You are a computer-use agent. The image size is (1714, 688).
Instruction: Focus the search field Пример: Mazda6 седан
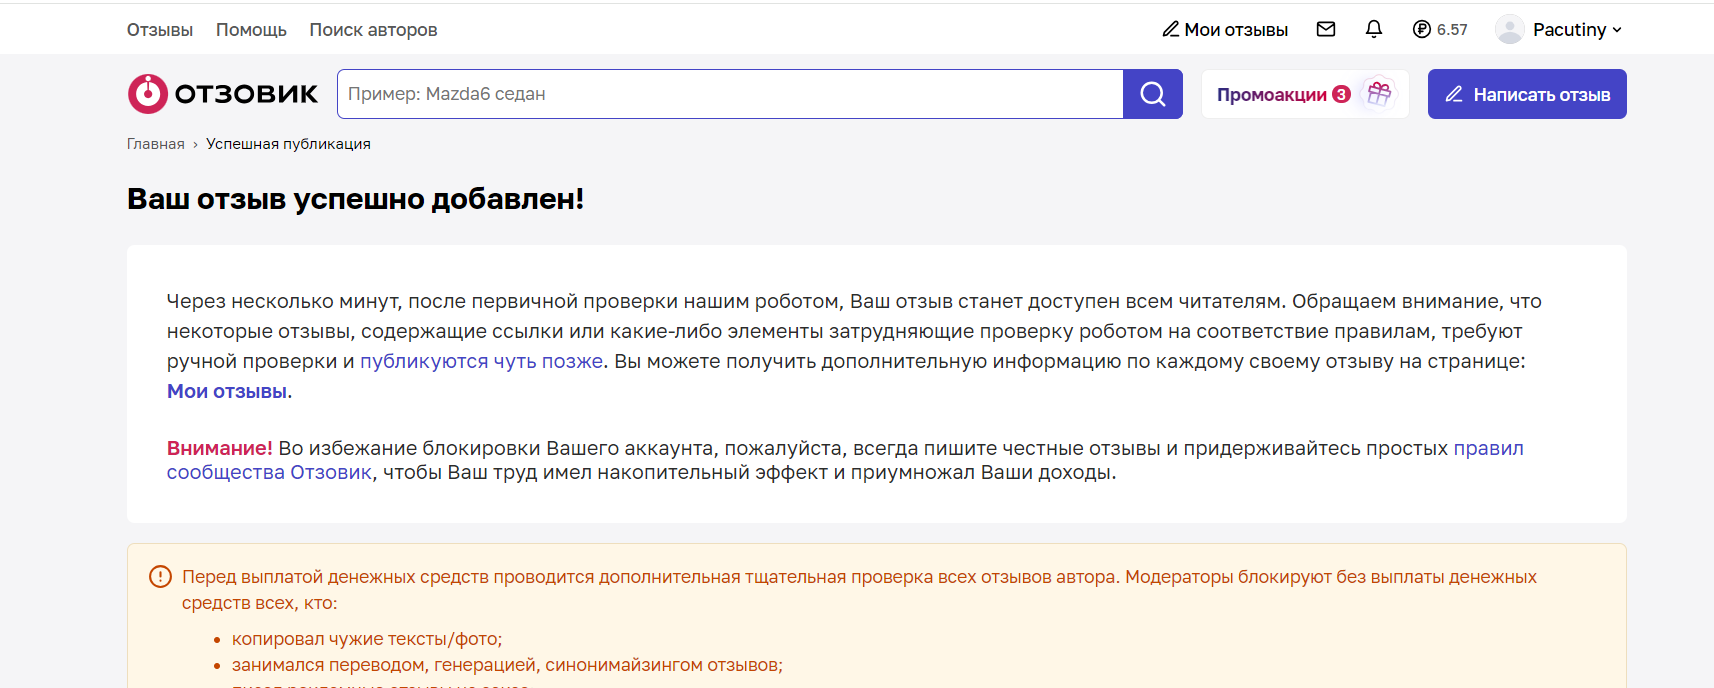[x=730, y=94]
